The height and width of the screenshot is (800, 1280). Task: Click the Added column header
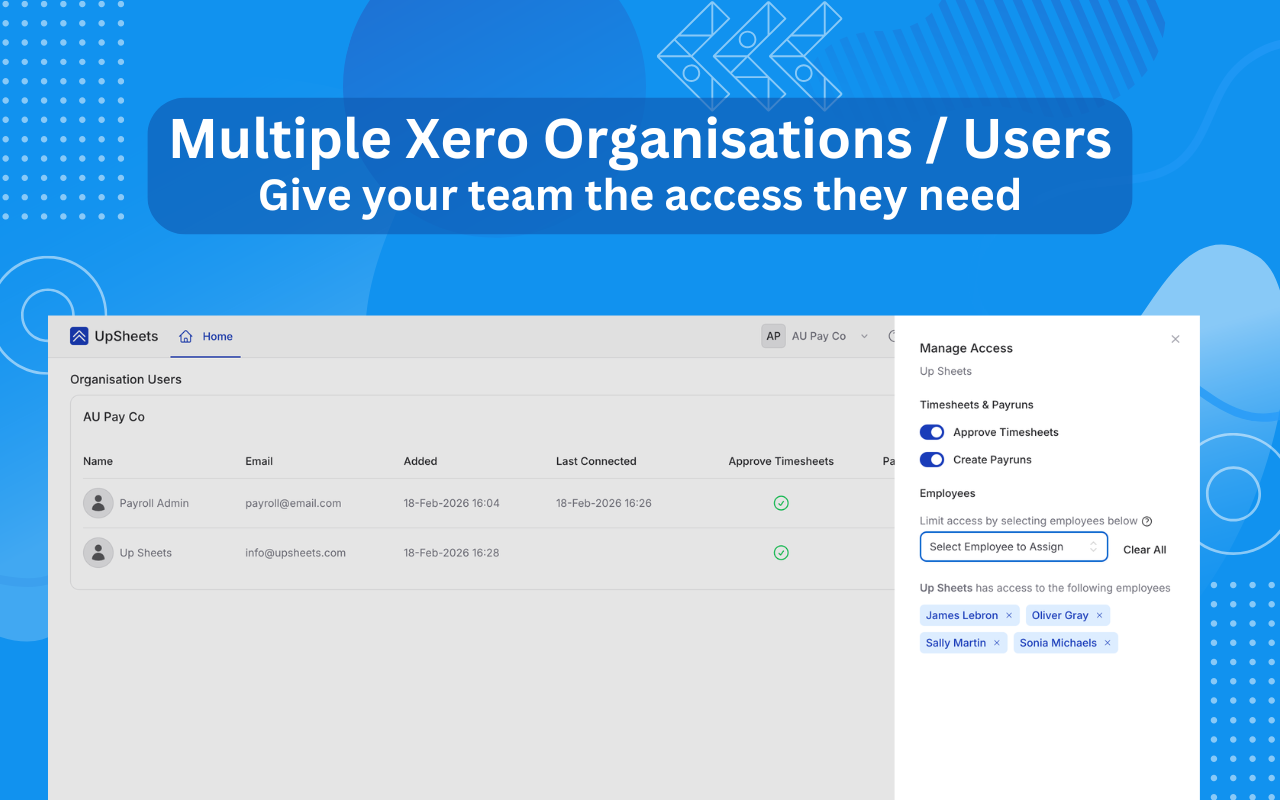(420, 461)
